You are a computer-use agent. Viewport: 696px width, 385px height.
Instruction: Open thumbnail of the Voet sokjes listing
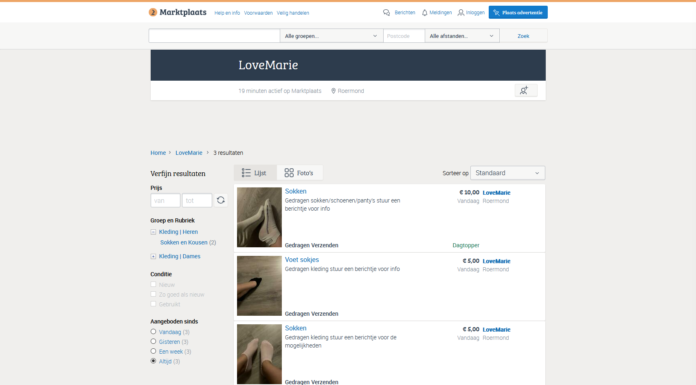(259, 286)
